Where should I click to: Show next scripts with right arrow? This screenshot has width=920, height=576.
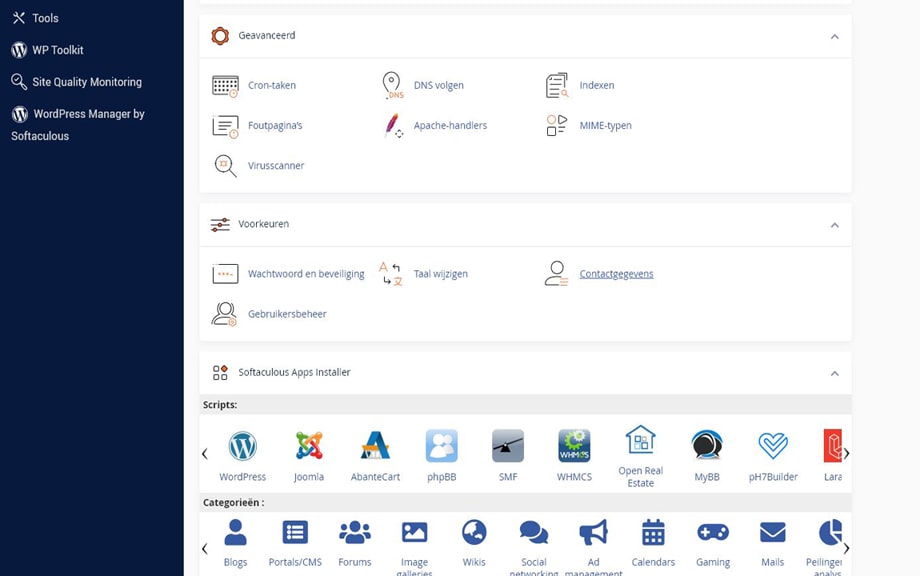point(846,453)
